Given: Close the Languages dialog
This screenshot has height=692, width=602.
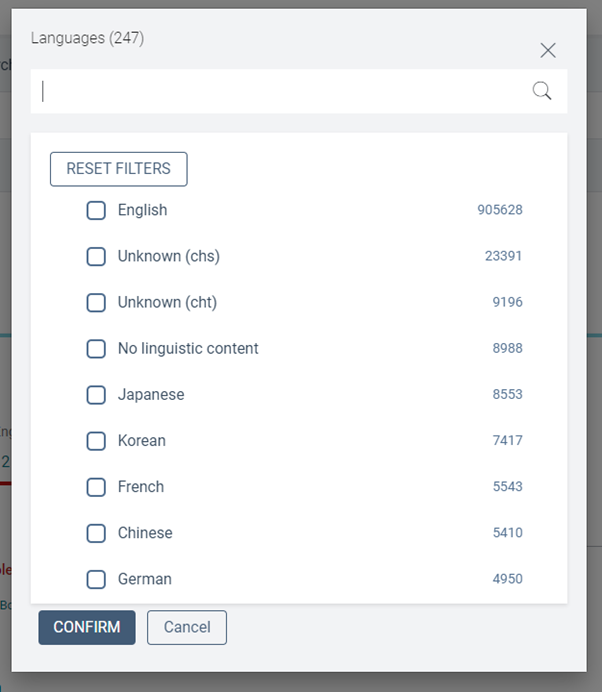Looking at the screenshot, I should tap(548, 50).
